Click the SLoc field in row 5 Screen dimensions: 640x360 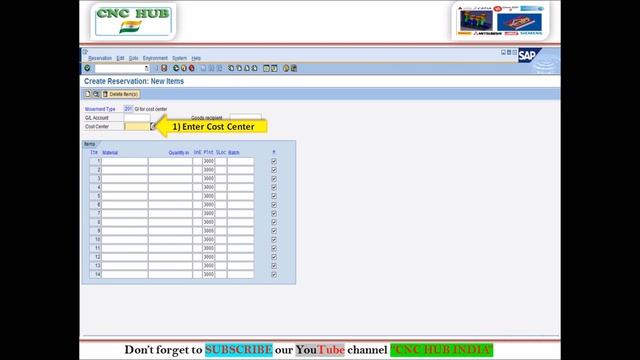click(x=221, y=196)
